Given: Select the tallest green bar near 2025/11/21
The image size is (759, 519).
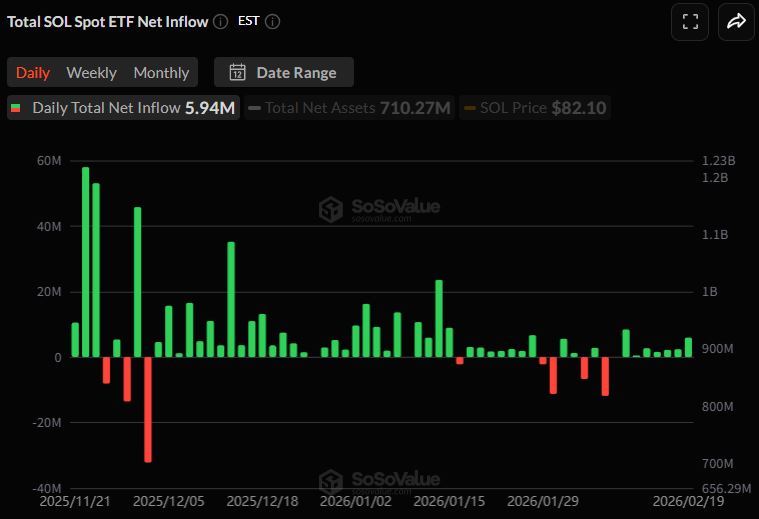Looking at the screenshot, I should [x=86, y=262].
